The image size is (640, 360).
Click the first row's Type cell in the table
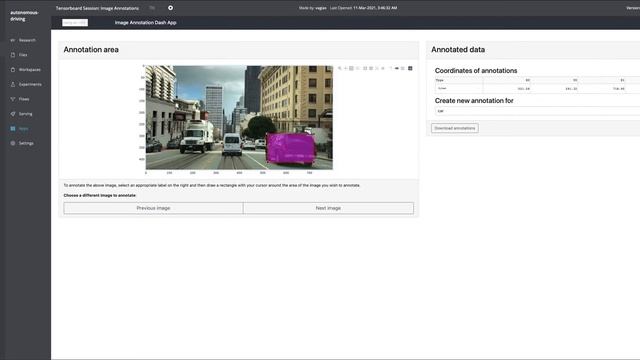(x=459, y=88)
